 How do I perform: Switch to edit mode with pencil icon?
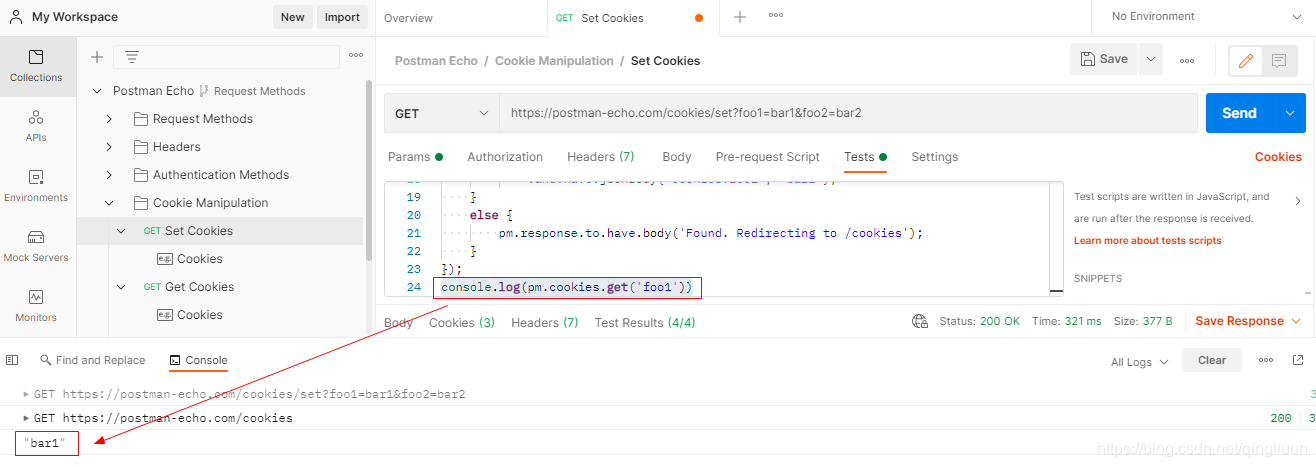click(1245, 60)
